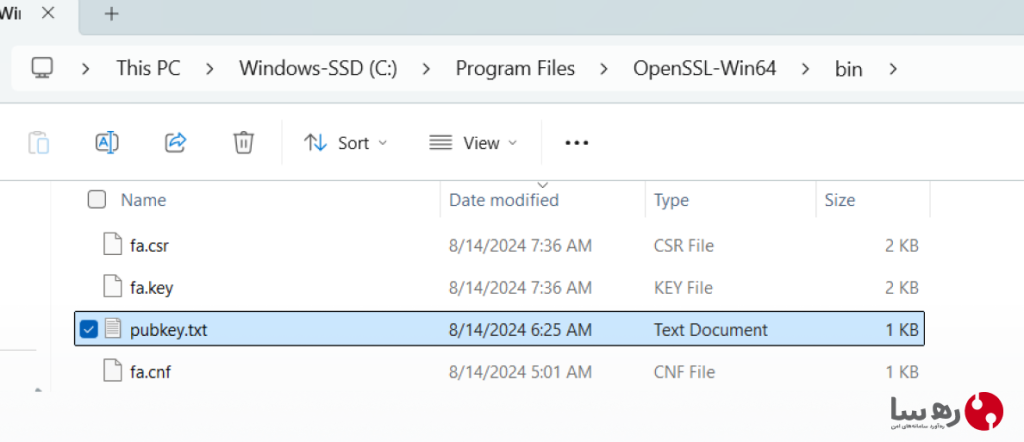Image resolution: width=1024 pixels, height=442 pixels.
Task: Sort by the Size column header
Action: 840,199
